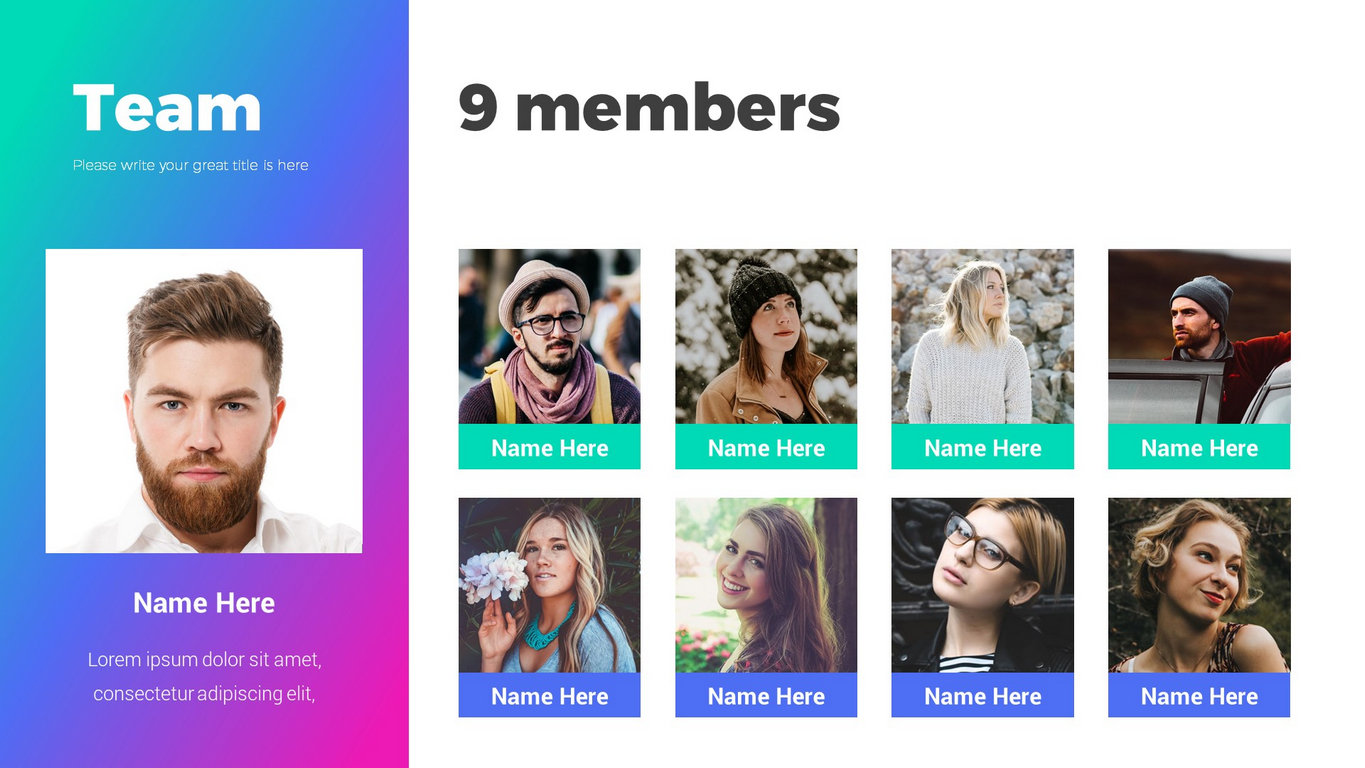
Task: Click "Name Here" below the large bearded portrait
Action: (x=204, y=603)
